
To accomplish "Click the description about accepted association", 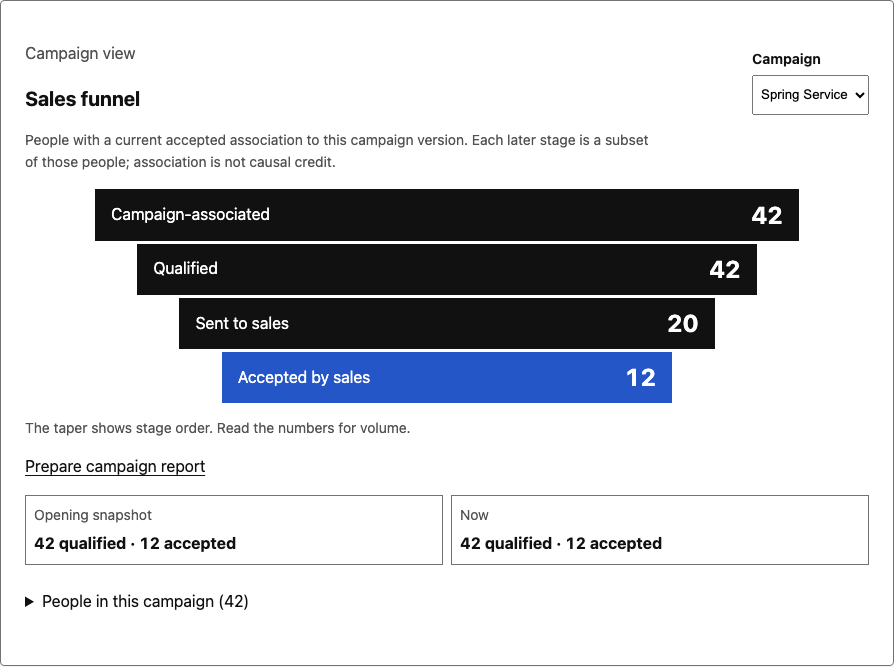I will pyautogui.click(x=336, y=151).
